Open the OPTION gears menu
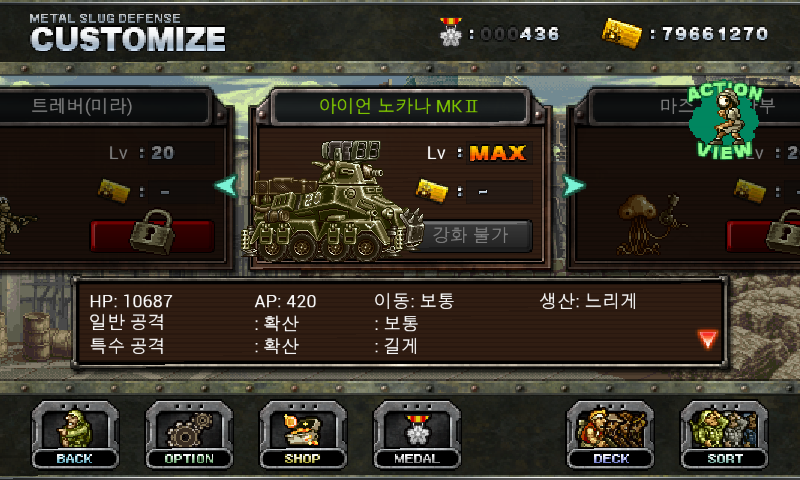Screen dimensions: 800x480 click(x=189, y=435)
